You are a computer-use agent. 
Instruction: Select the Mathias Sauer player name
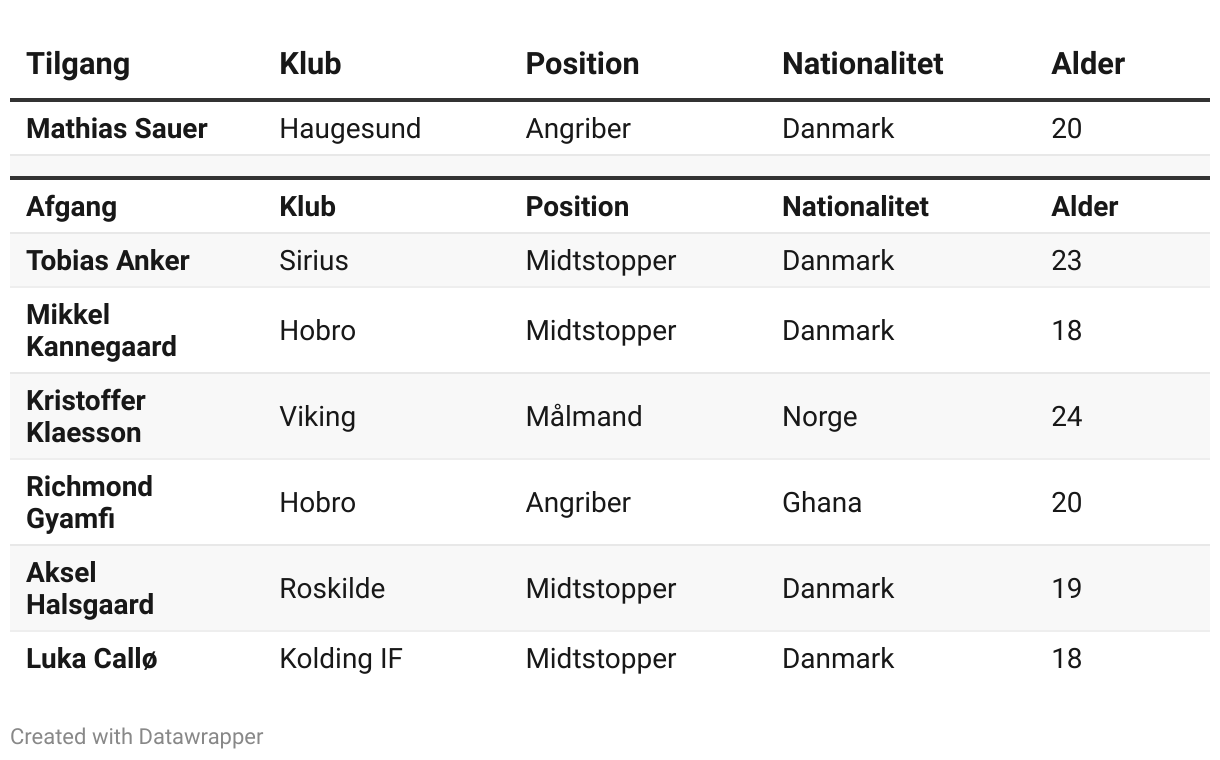click(117, 128)
